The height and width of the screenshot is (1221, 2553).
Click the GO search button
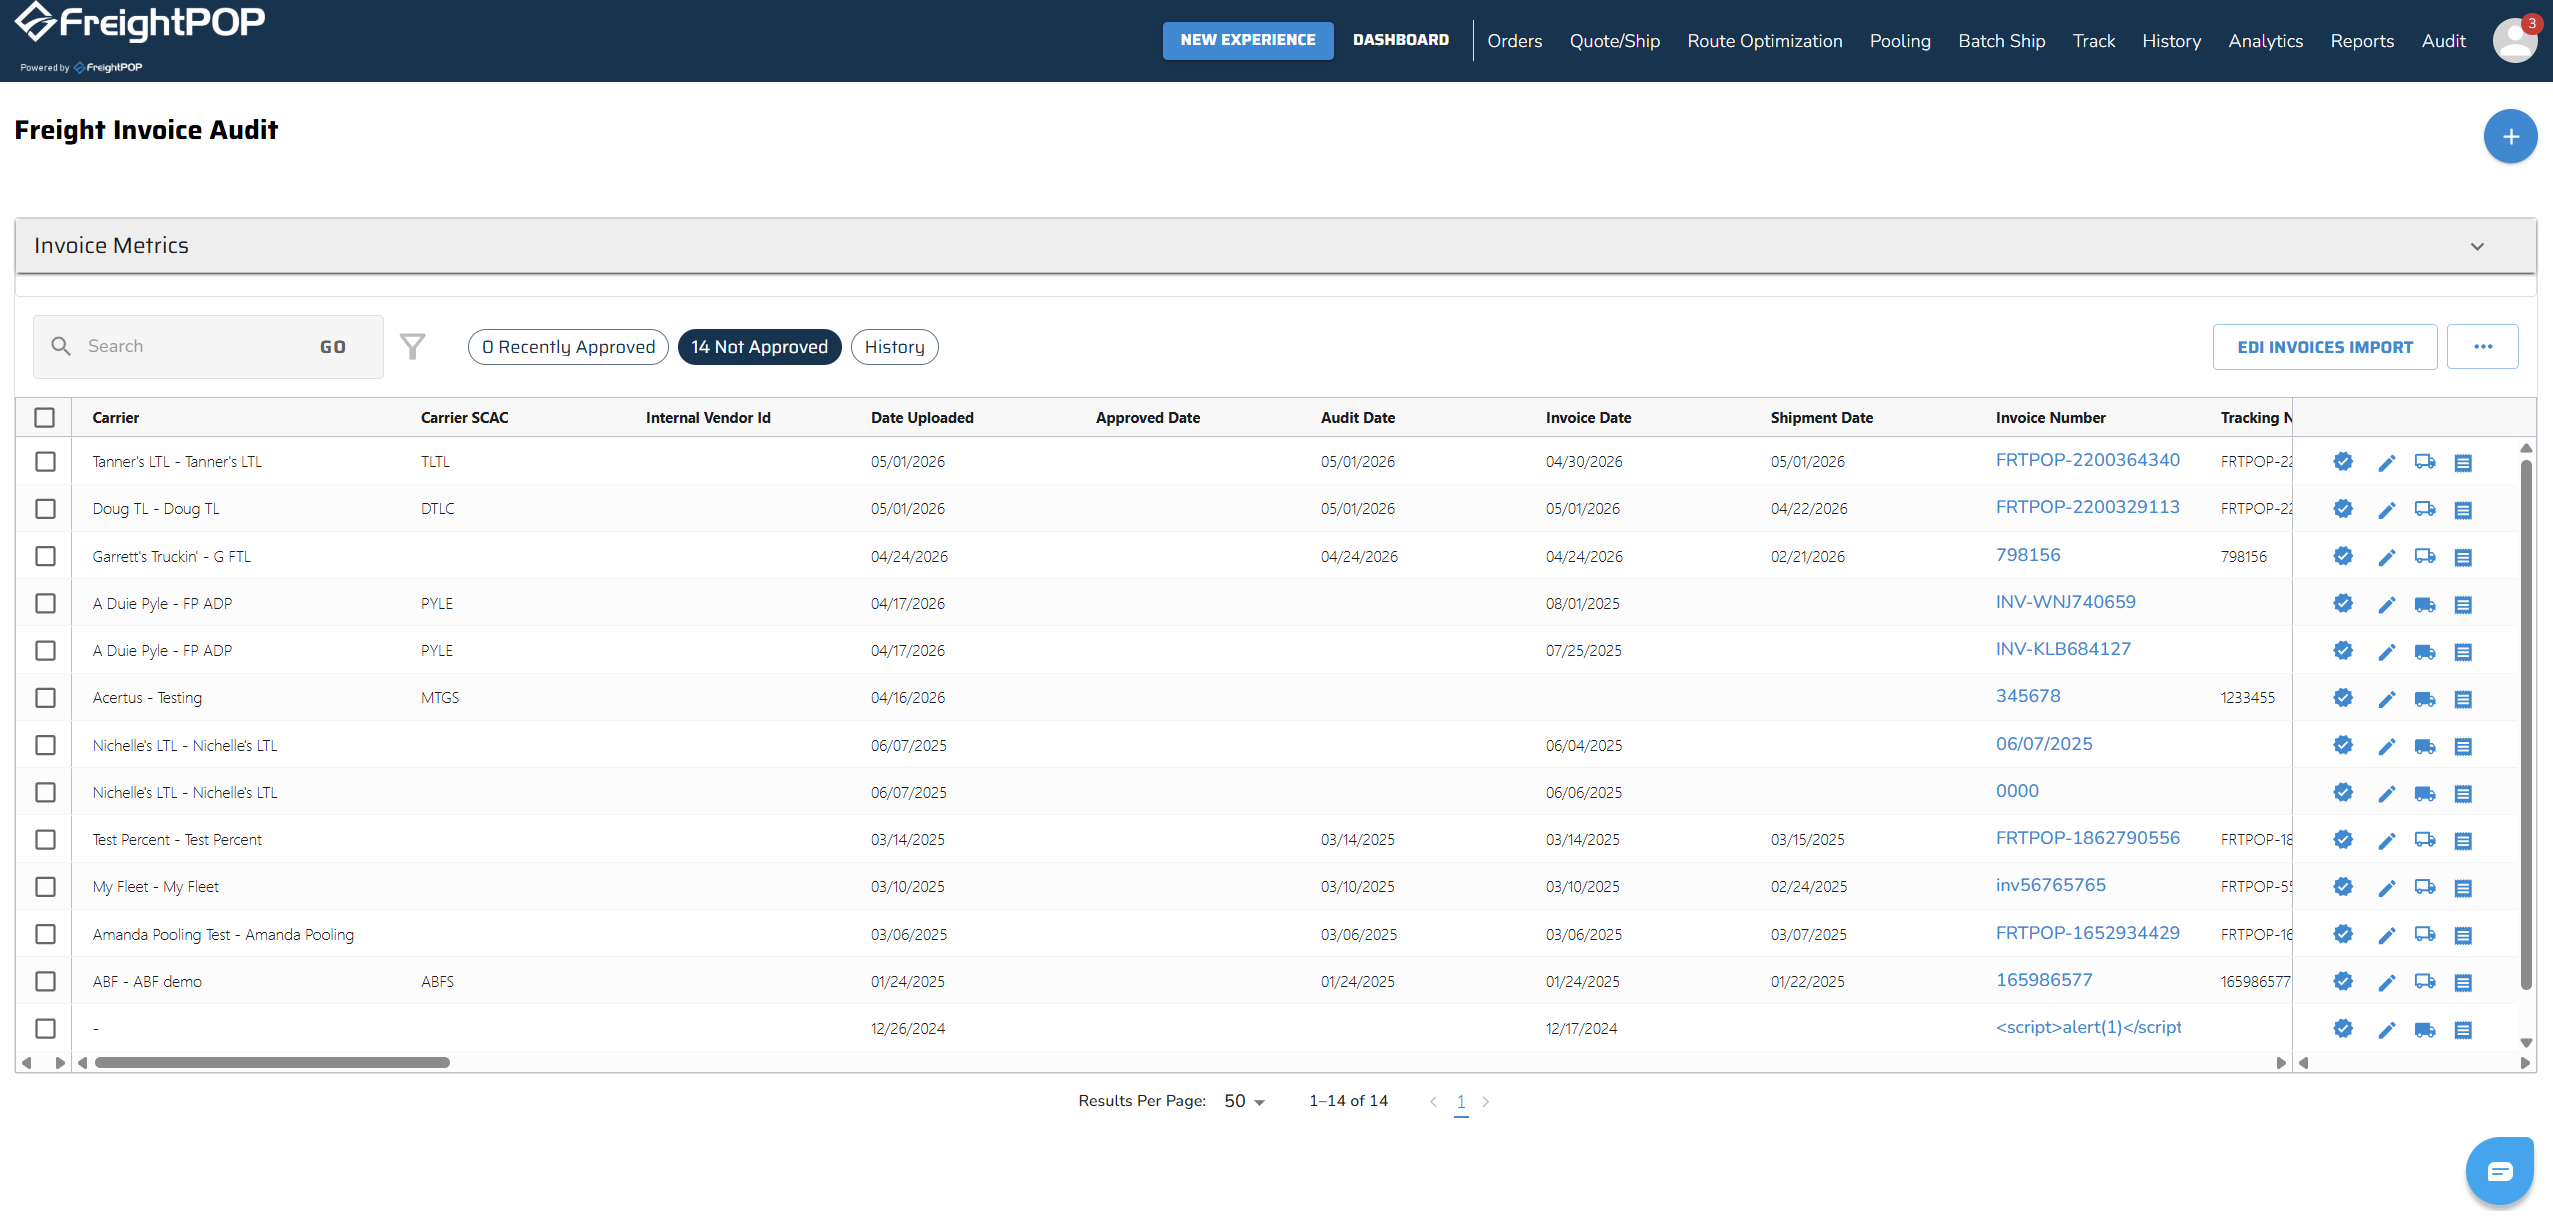pyautogui.click(x=333, y=347)
